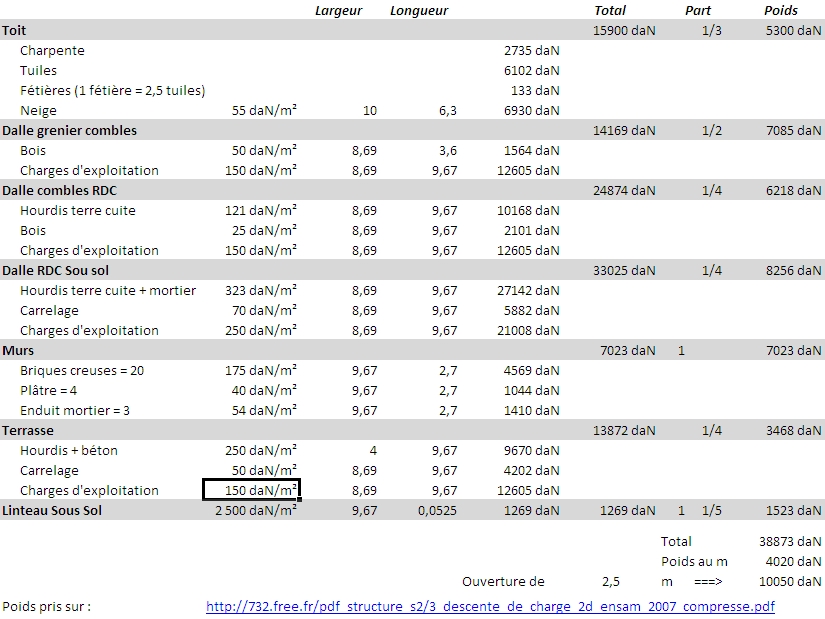Select the 24874 daN total cell
825x619 pixels.
pos(624,191)
